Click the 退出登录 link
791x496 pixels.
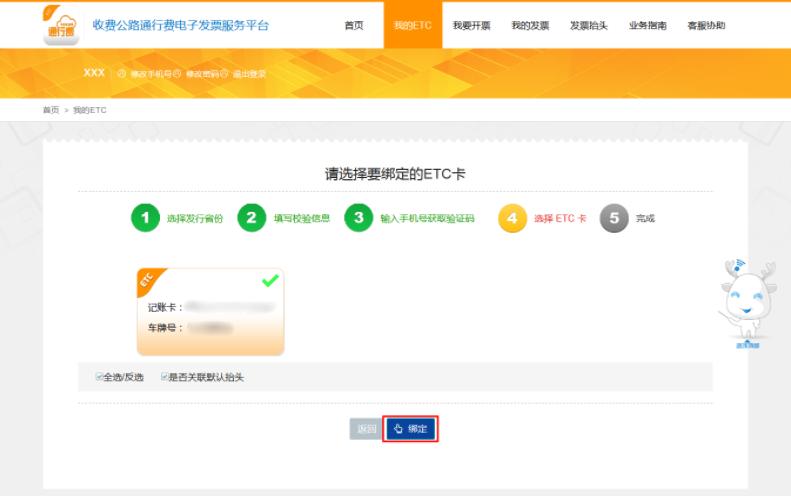click(249, 74)
